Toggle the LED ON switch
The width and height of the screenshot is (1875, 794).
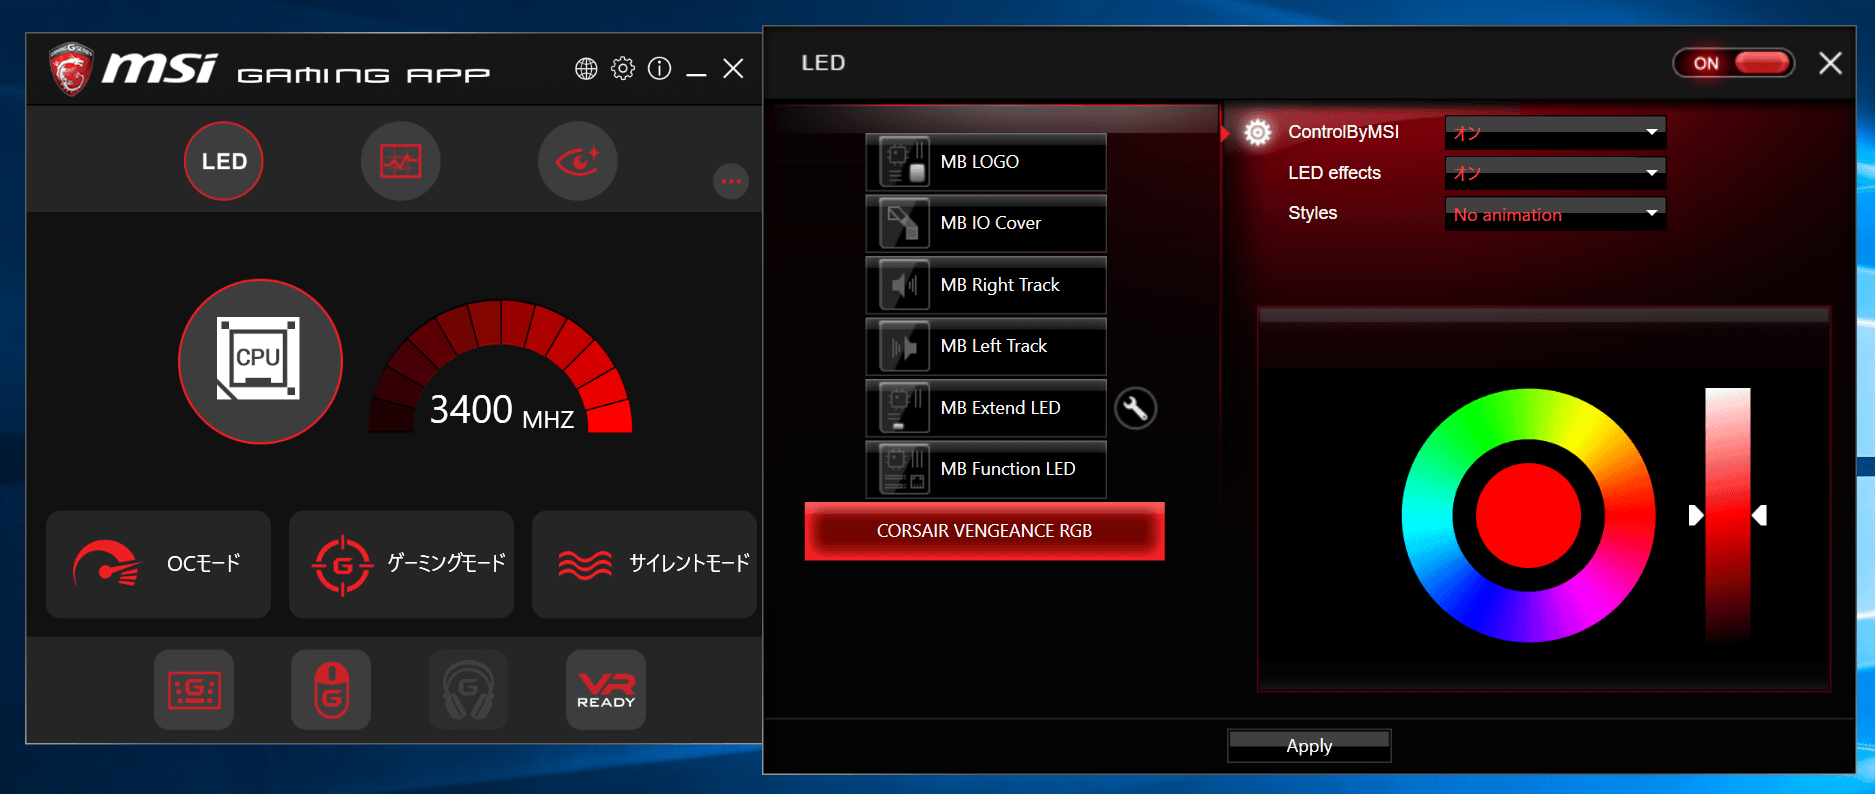(x=1734, y=63)
